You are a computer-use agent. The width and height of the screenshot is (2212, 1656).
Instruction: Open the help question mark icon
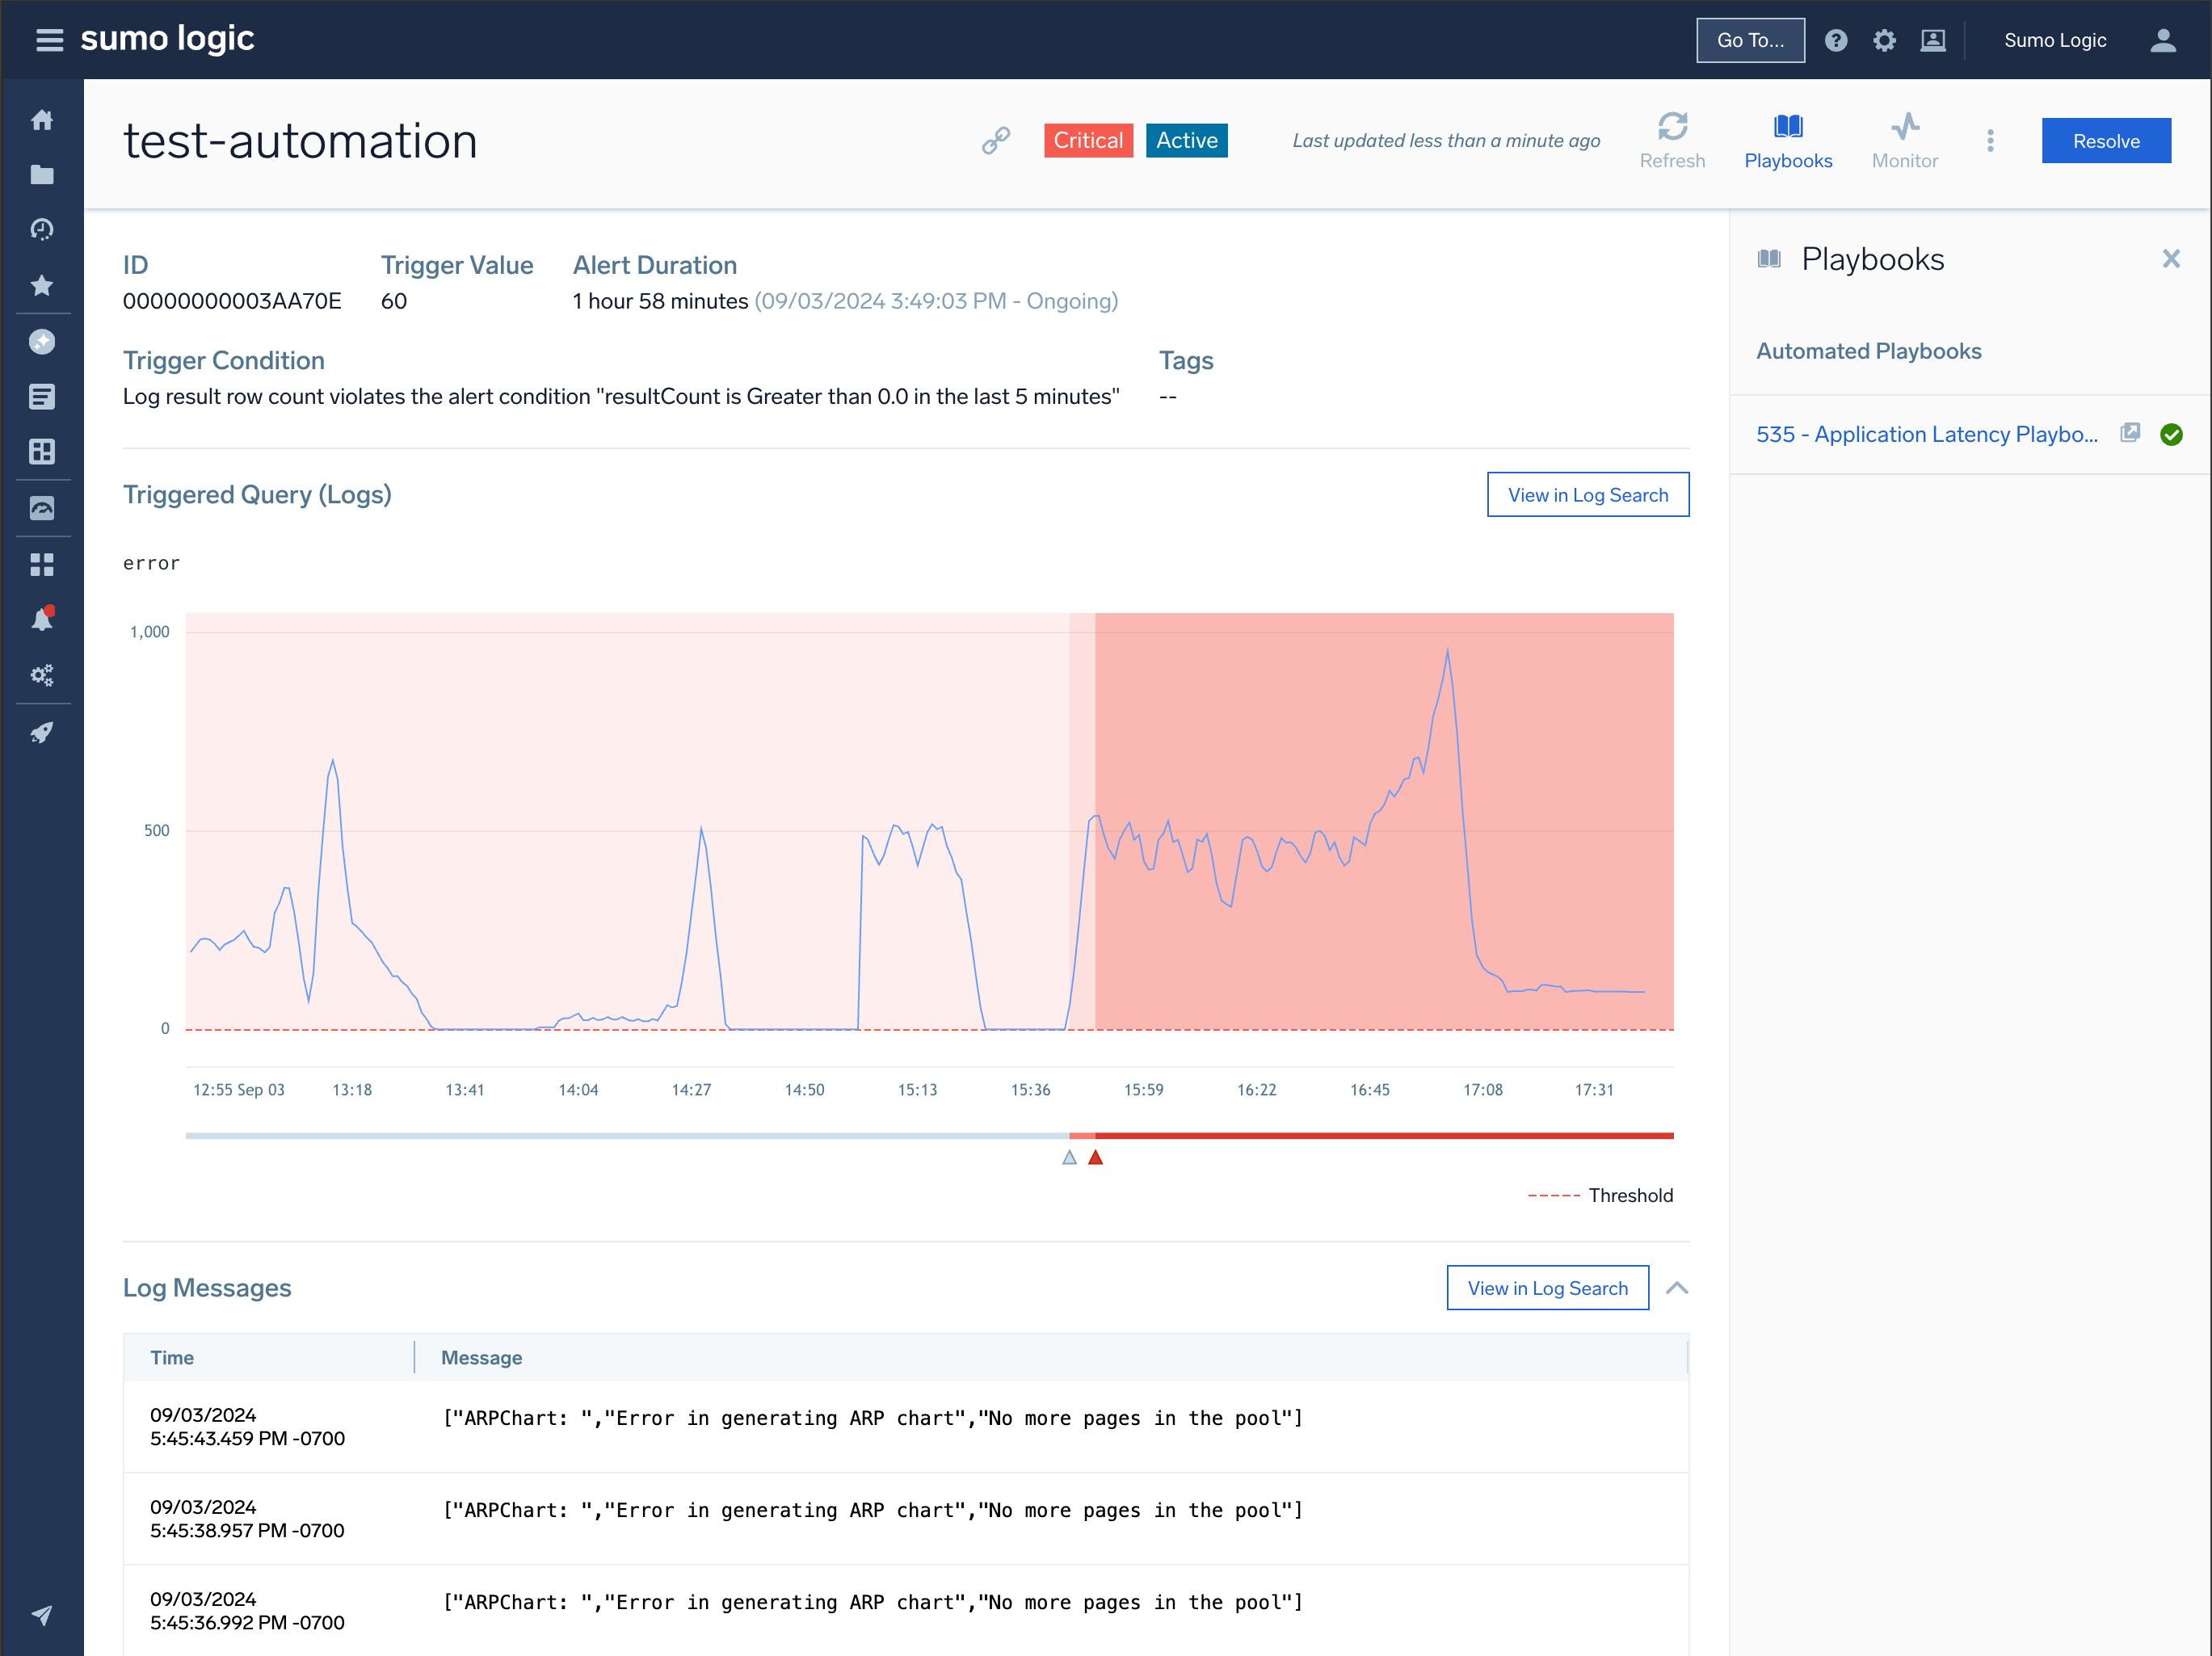tap(1837, 40)
